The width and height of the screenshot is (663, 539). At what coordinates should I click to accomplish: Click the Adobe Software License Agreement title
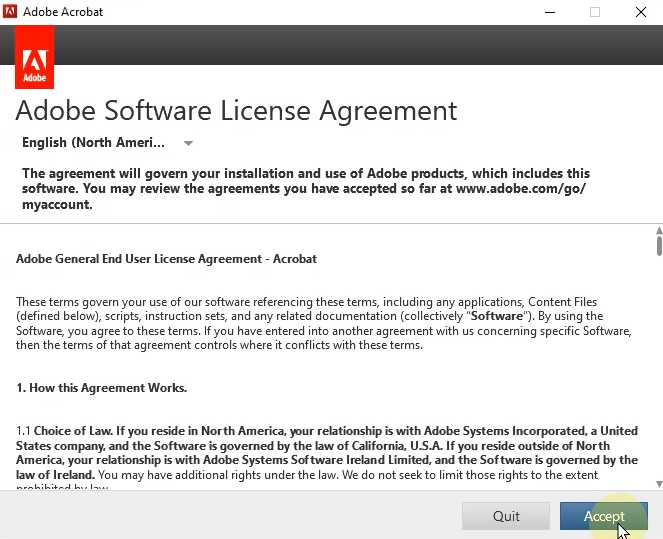point(236,110)
